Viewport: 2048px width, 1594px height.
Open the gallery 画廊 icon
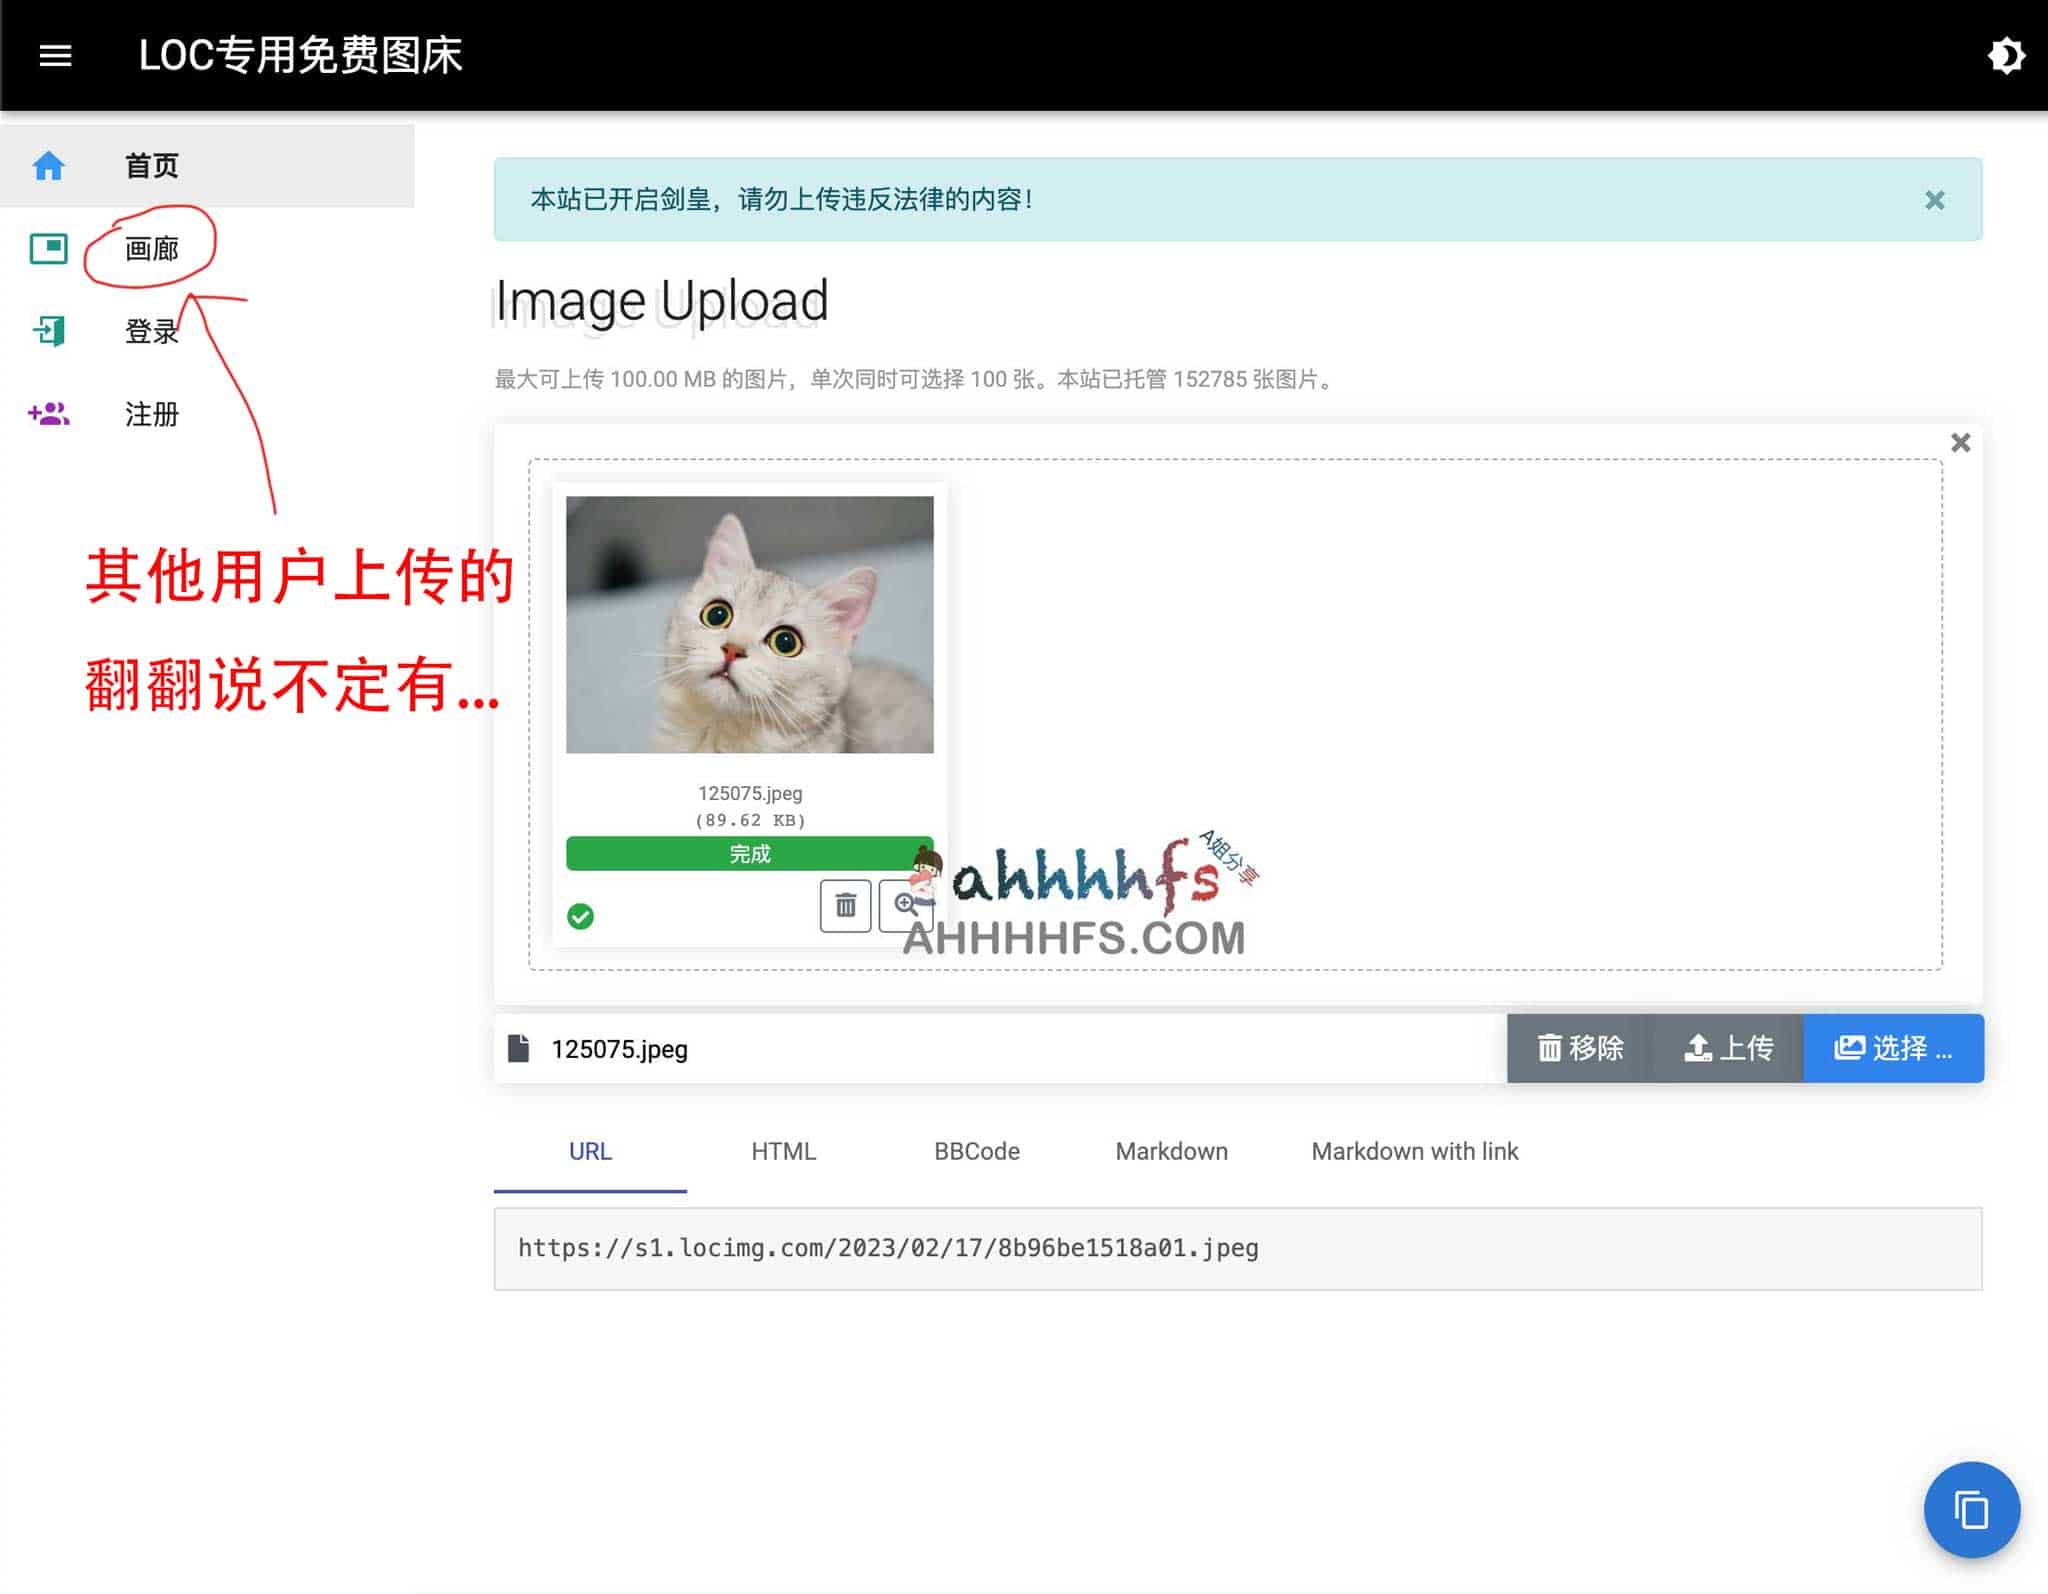(x=49, y=249)
